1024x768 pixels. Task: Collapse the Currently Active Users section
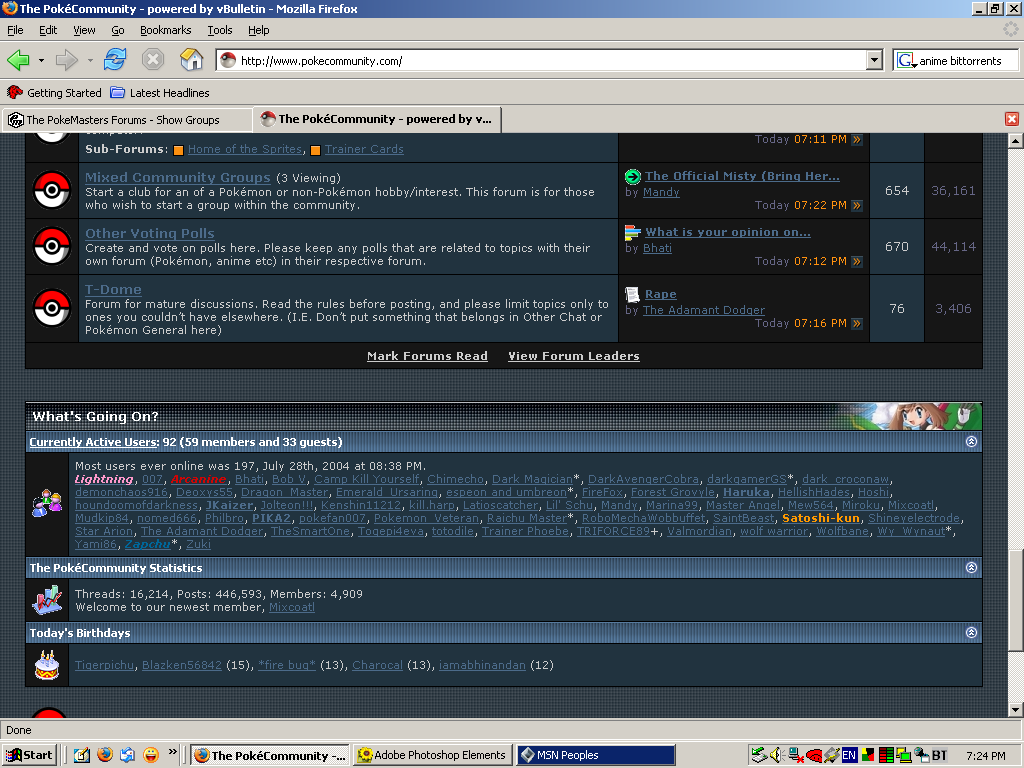click(x=971, y=441)
